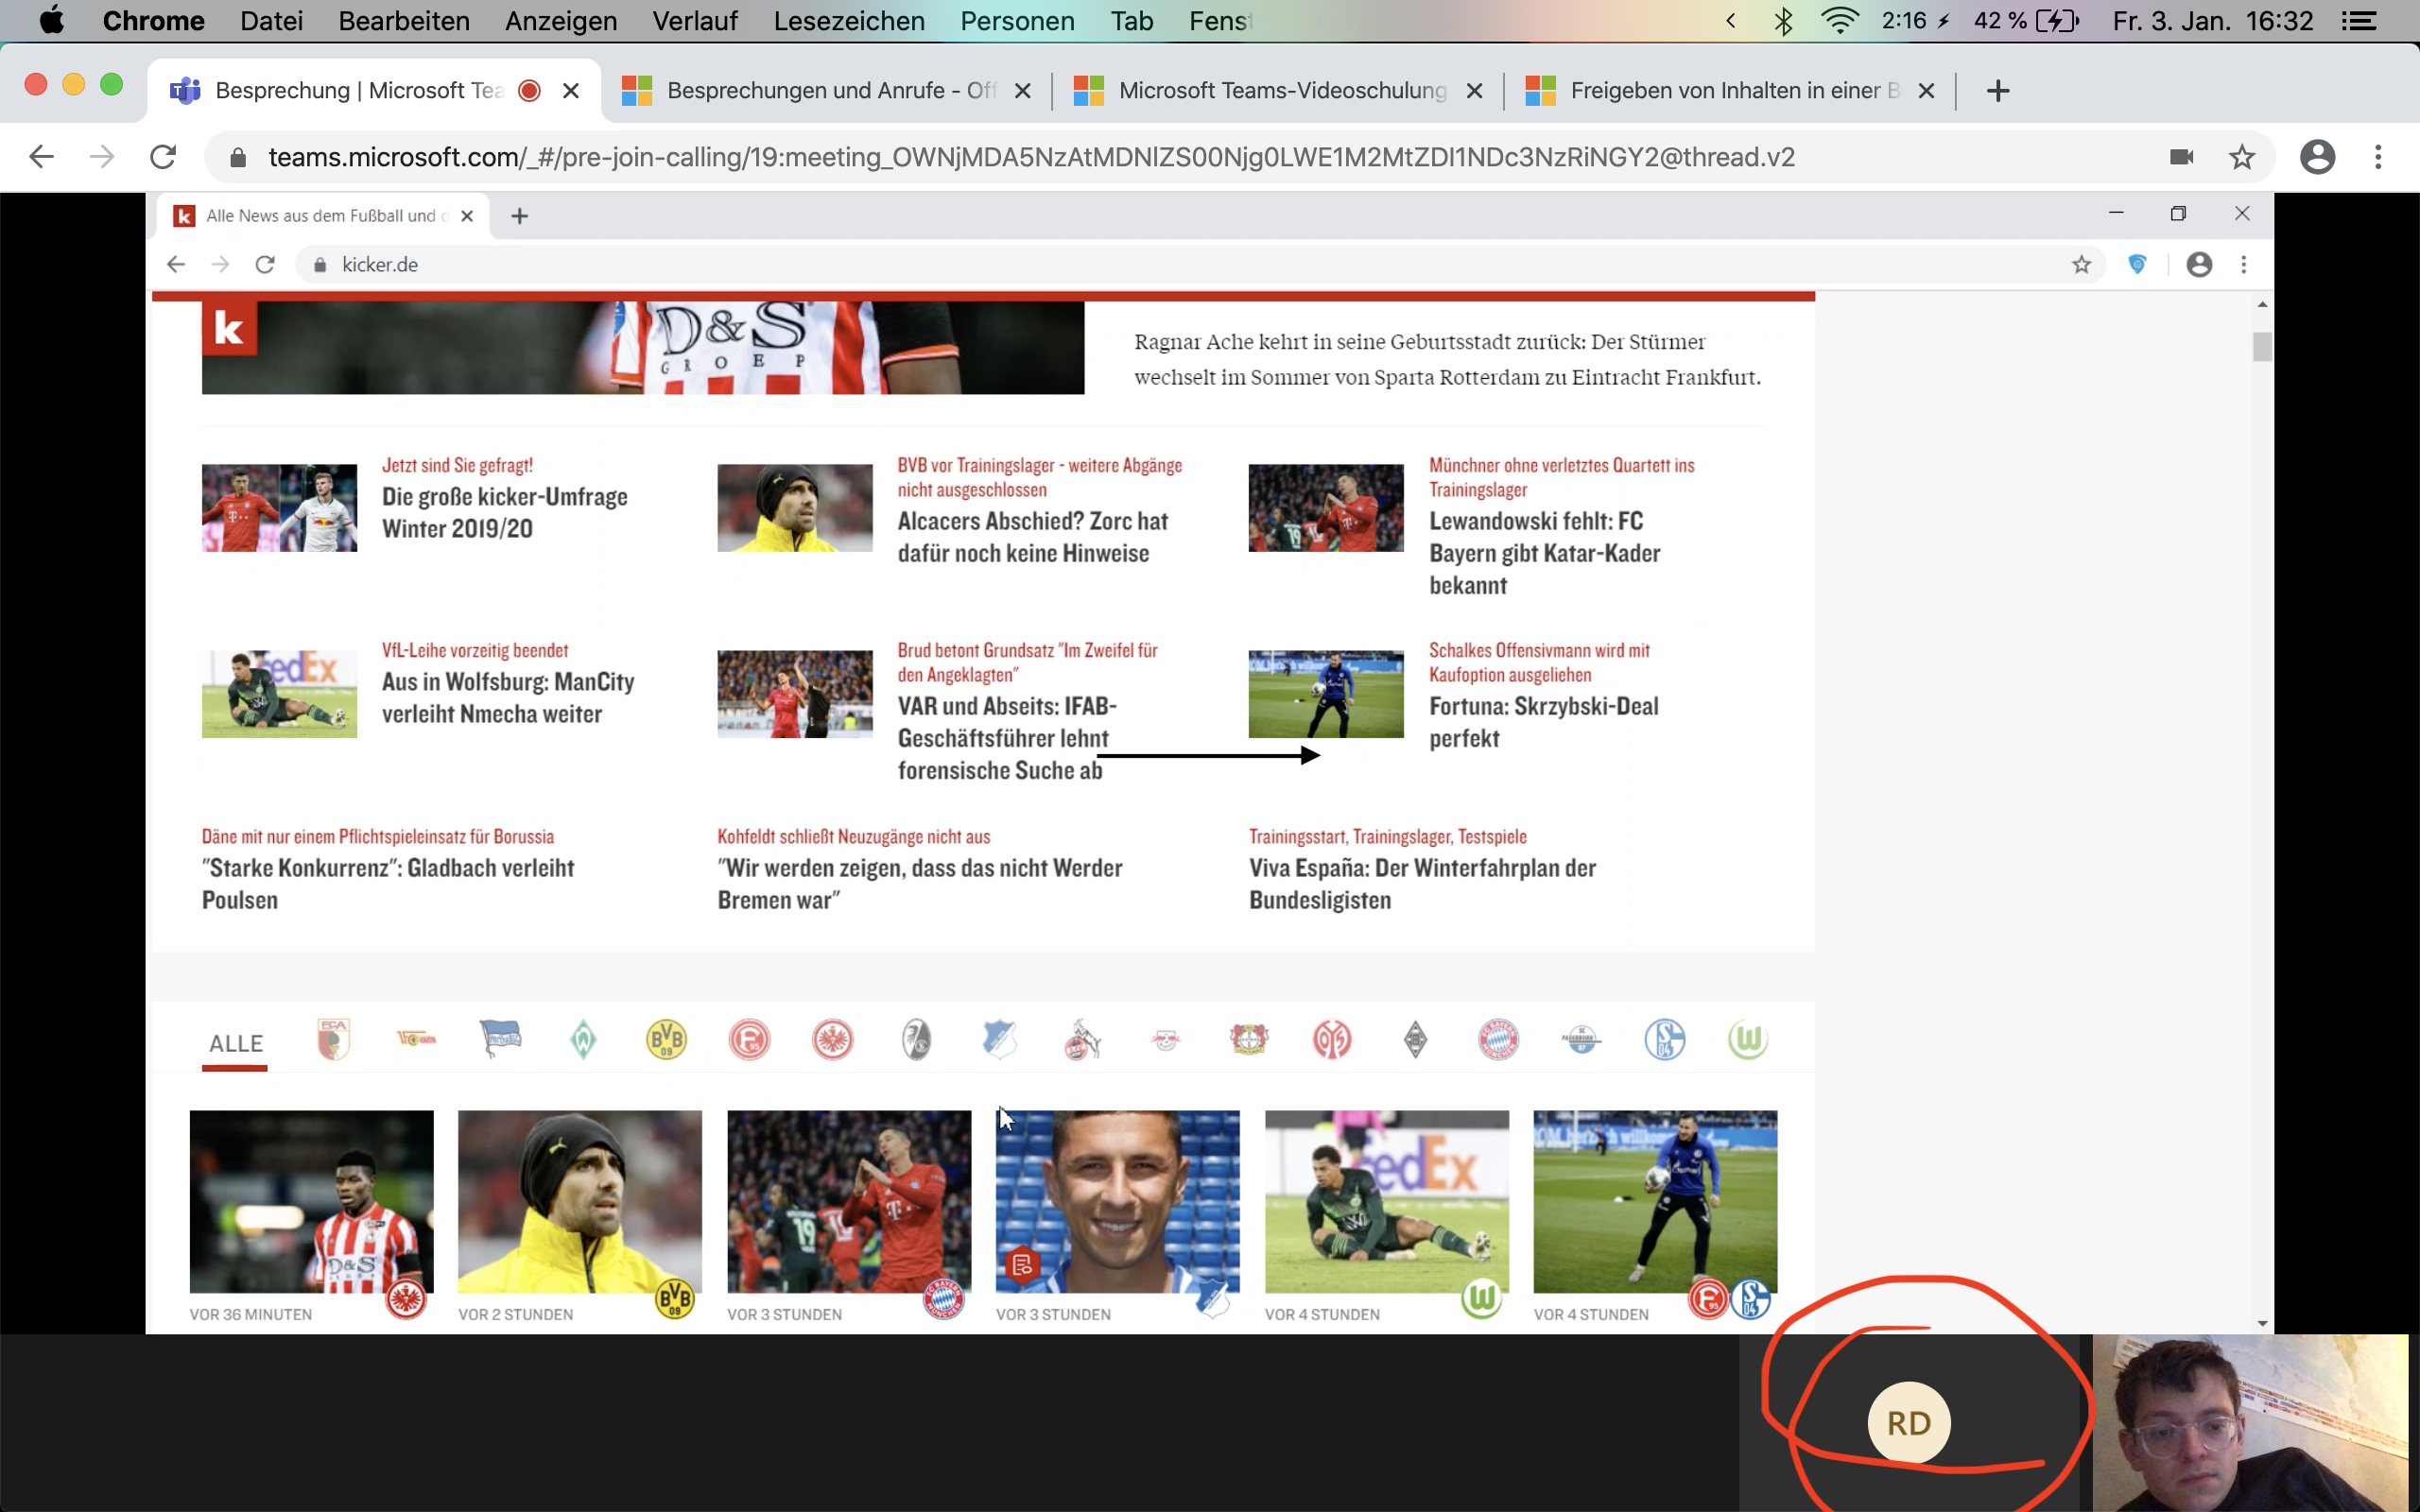Open 'Alcacers Abschied? Zorc hat dafür' headline
The image size is (2420, 1512).
pos(1033,537)
